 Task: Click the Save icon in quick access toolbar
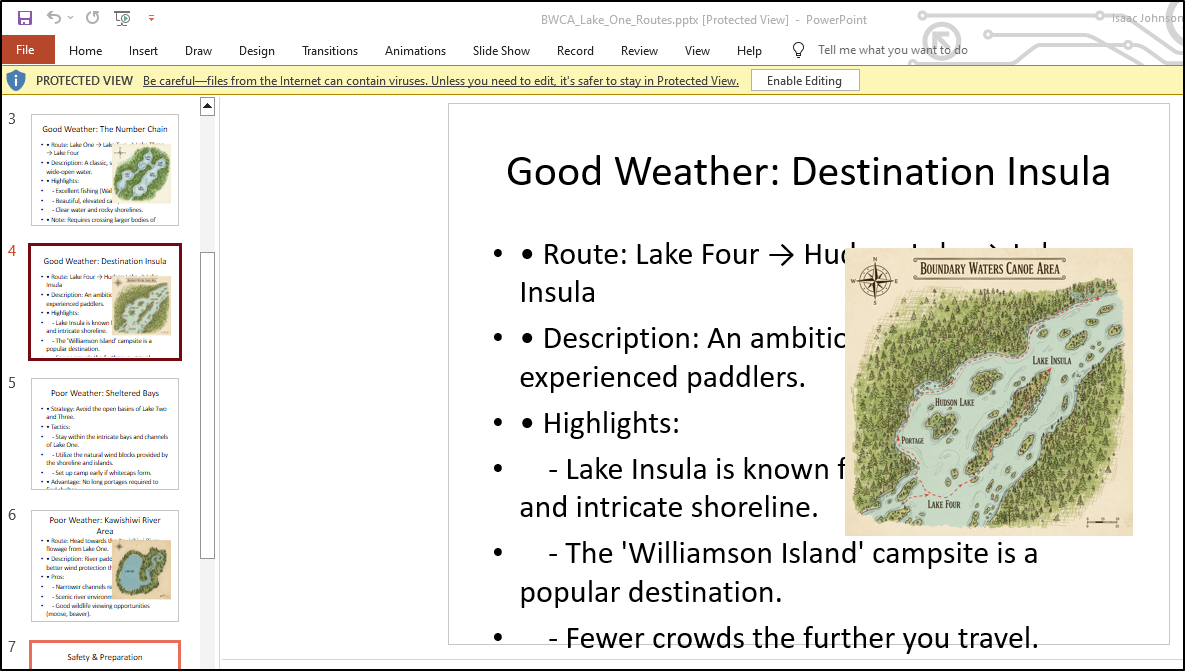pos(25,18)
